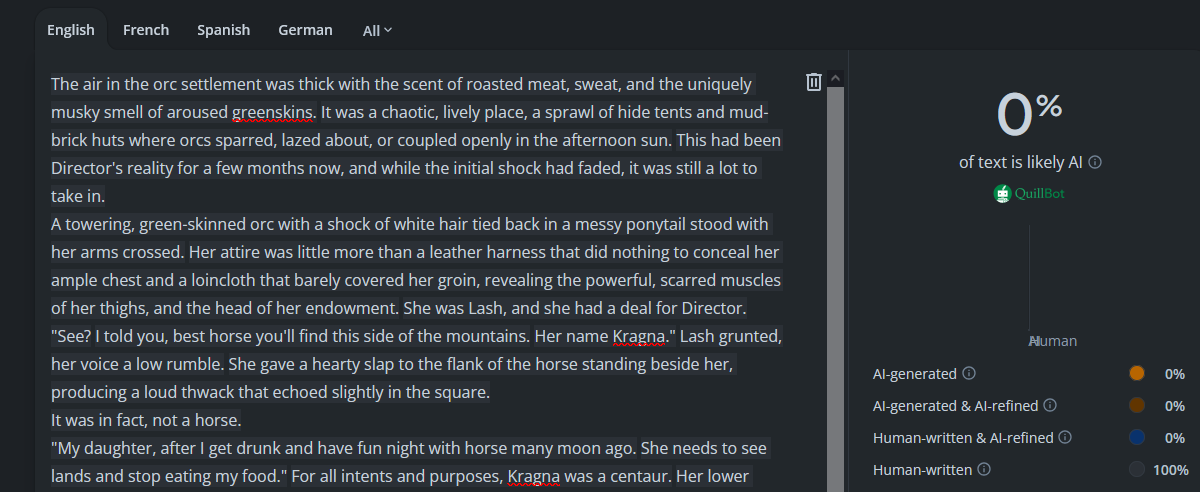The height and width of the screenshot is (492, 1200).
Task: Click the blue Human-written & AI-refined dot
Action: (x=1136, y=437)
